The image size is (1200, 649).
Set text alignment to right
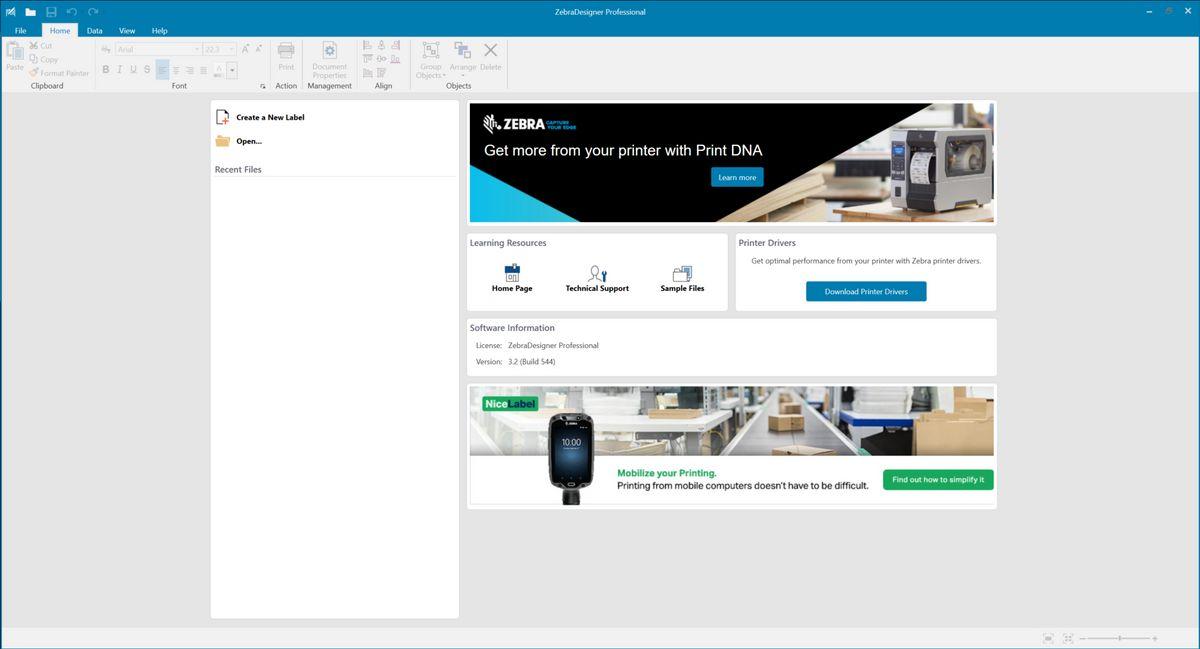(x=190, y=70)
